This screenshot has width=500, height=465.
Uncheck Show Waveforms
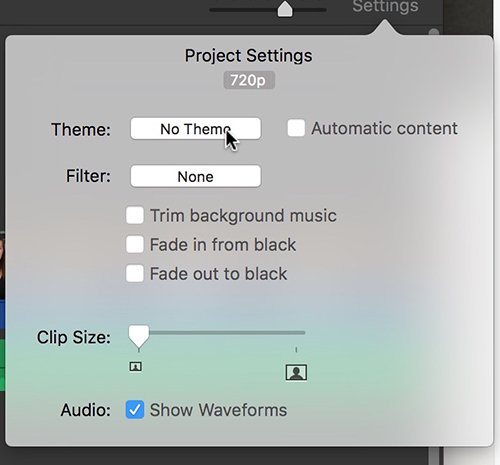point(135,410)
